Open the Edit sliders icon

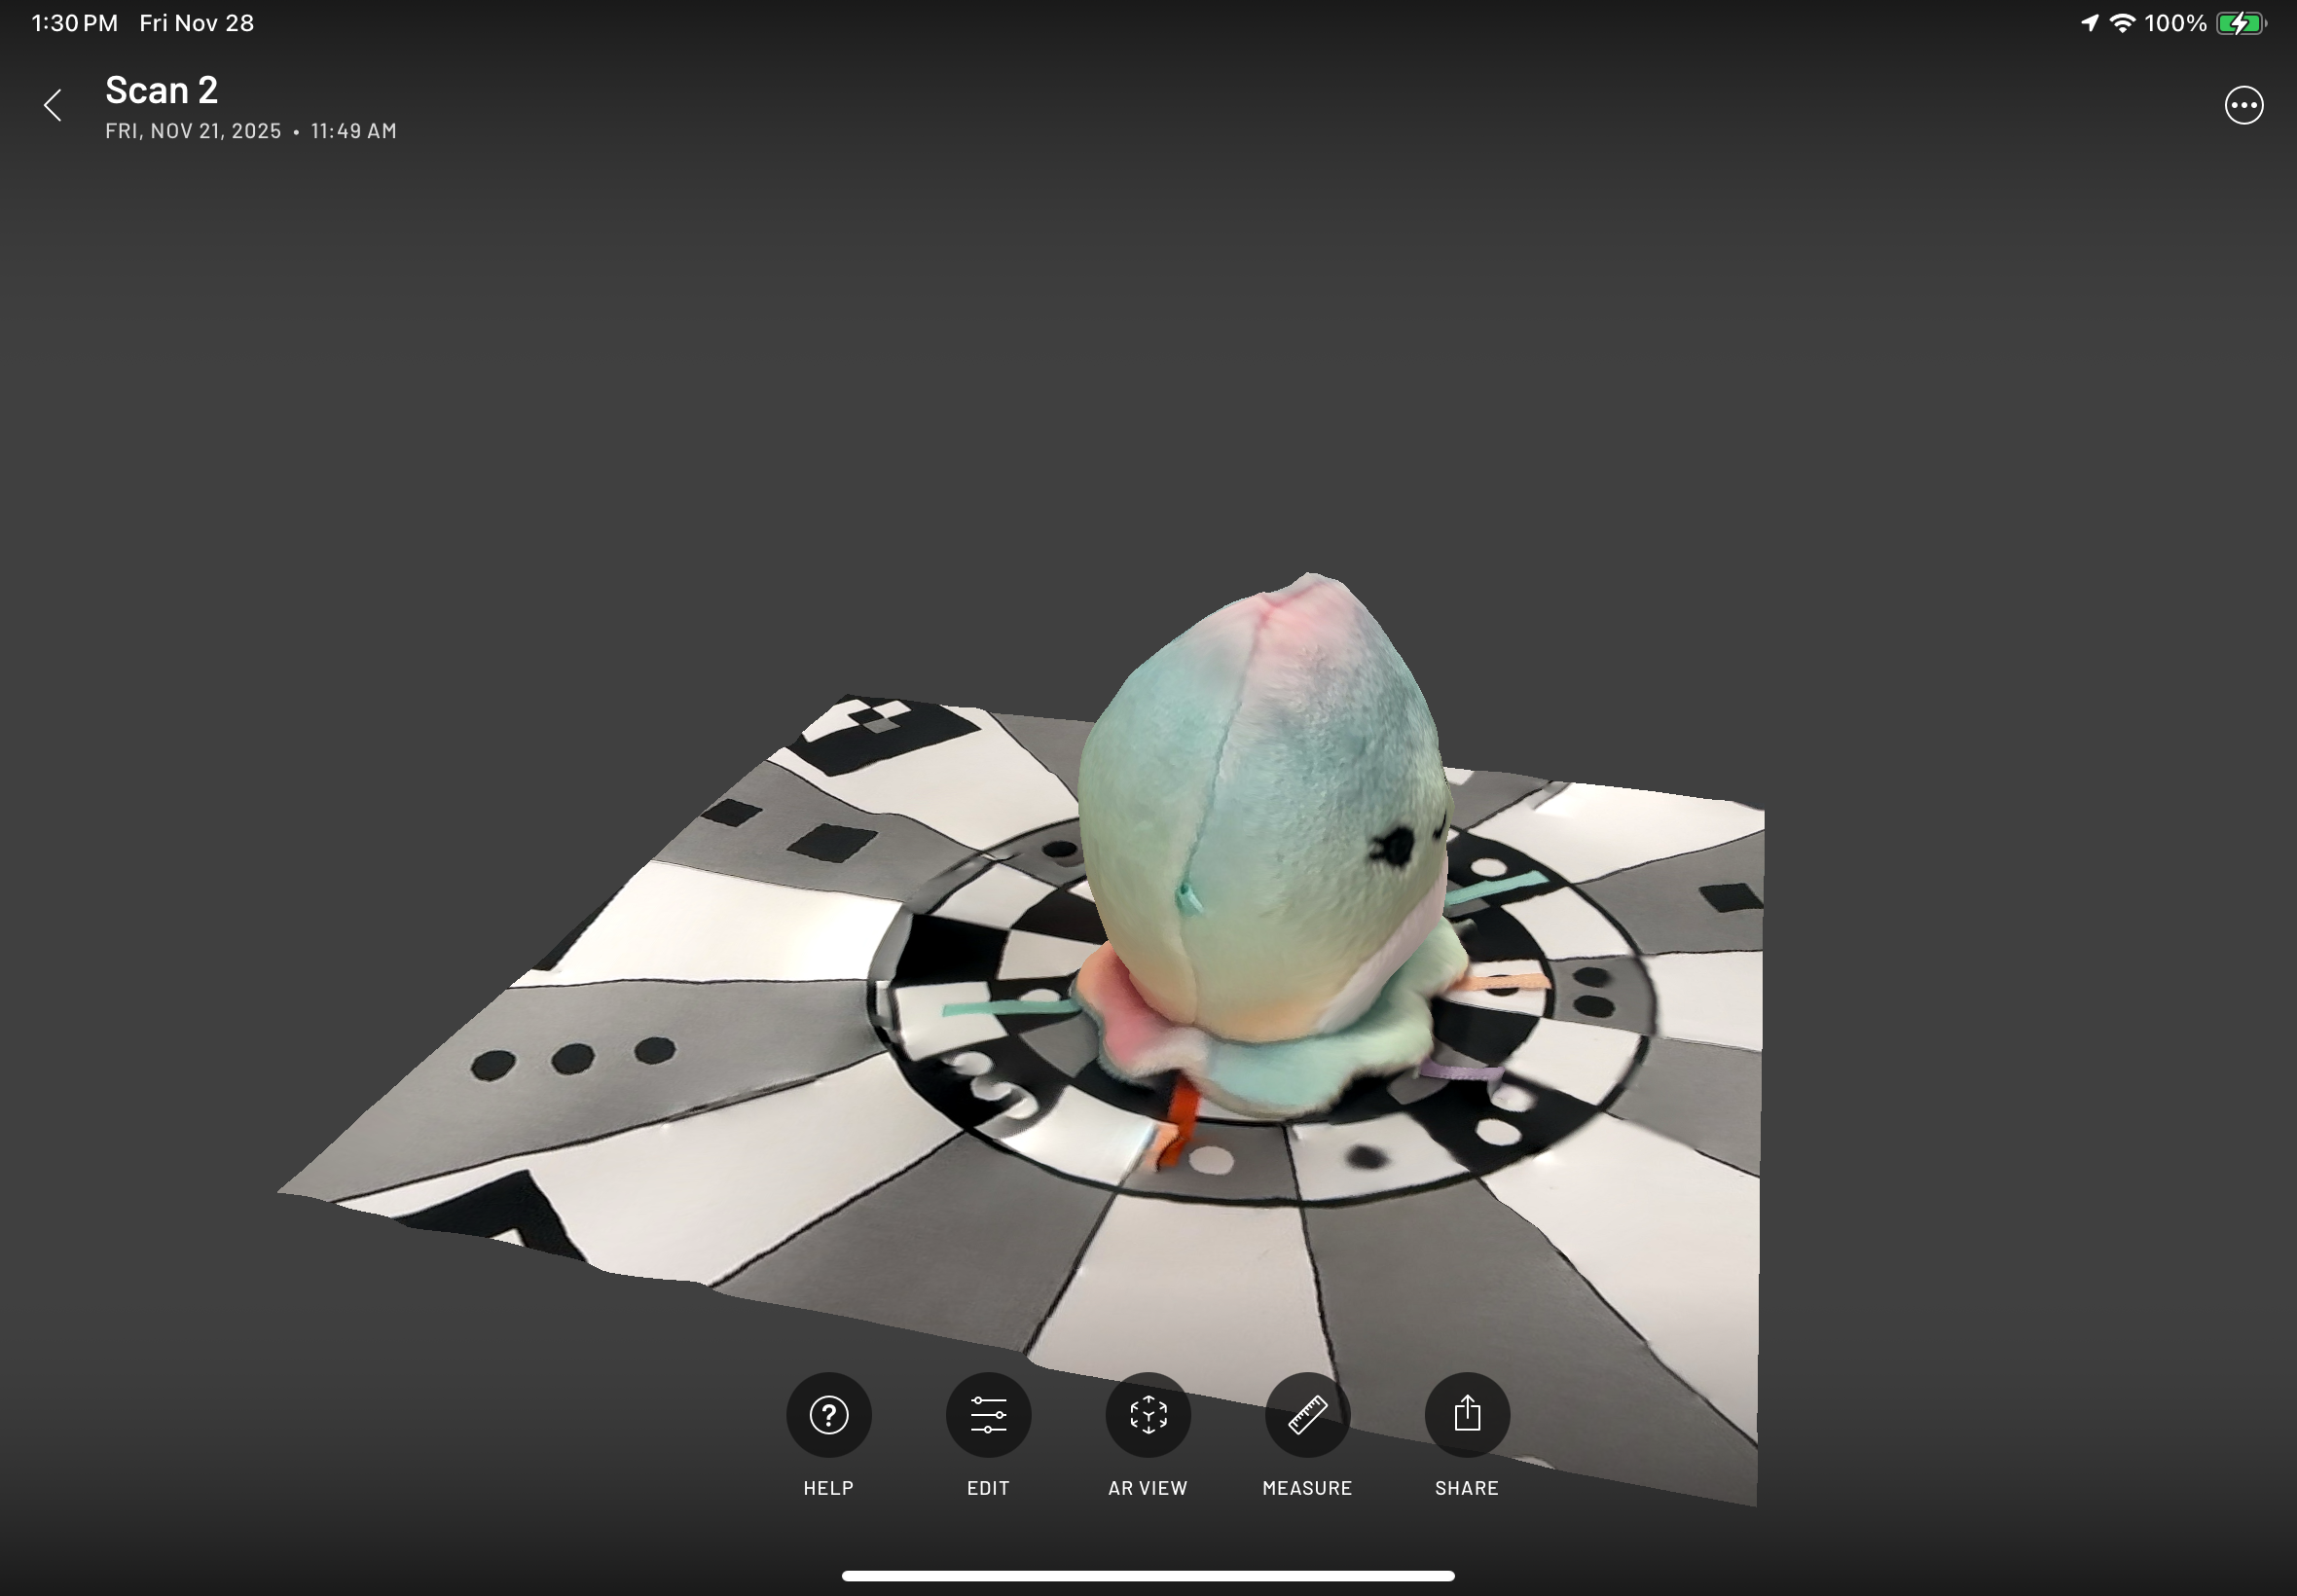988,1414
